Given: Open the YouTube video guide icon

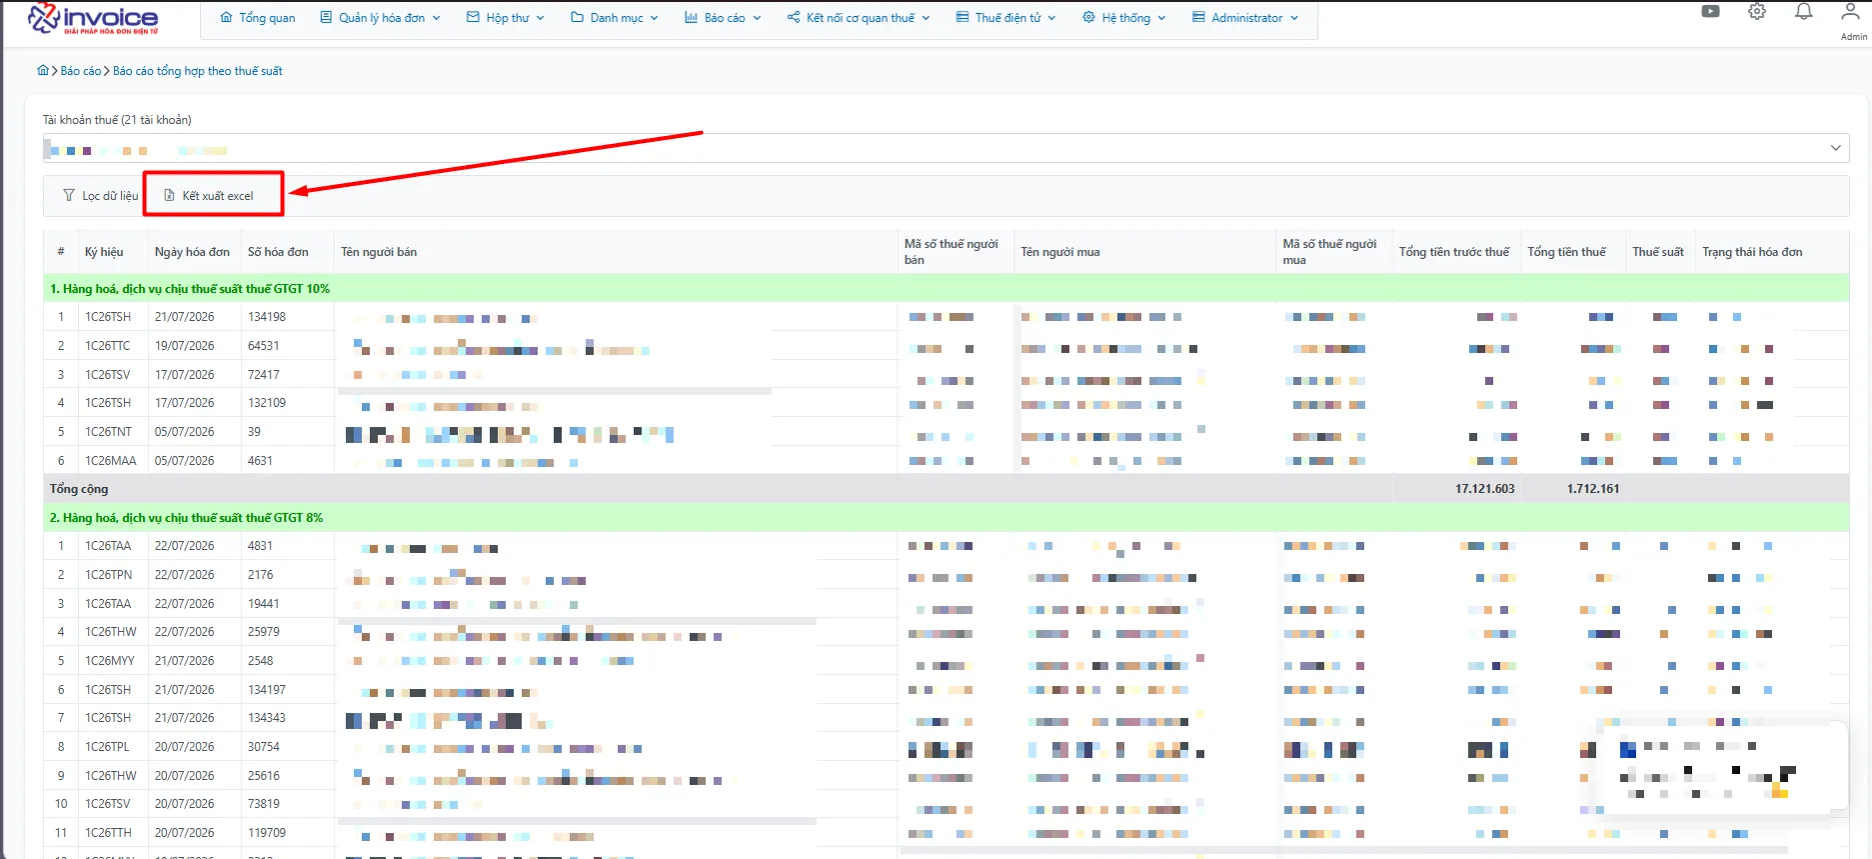Looking at the screenshot, I should coord(1711,12).
